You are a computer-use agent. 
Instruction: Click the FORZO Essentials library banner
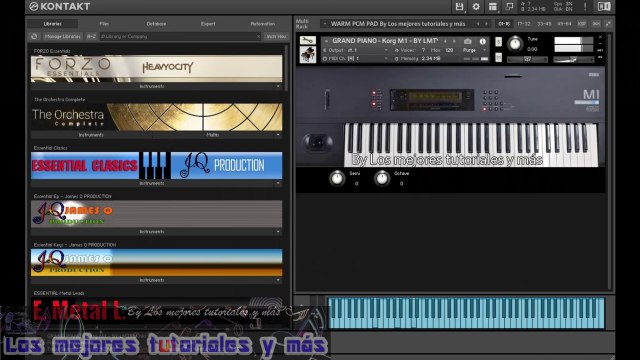(156, 69)
